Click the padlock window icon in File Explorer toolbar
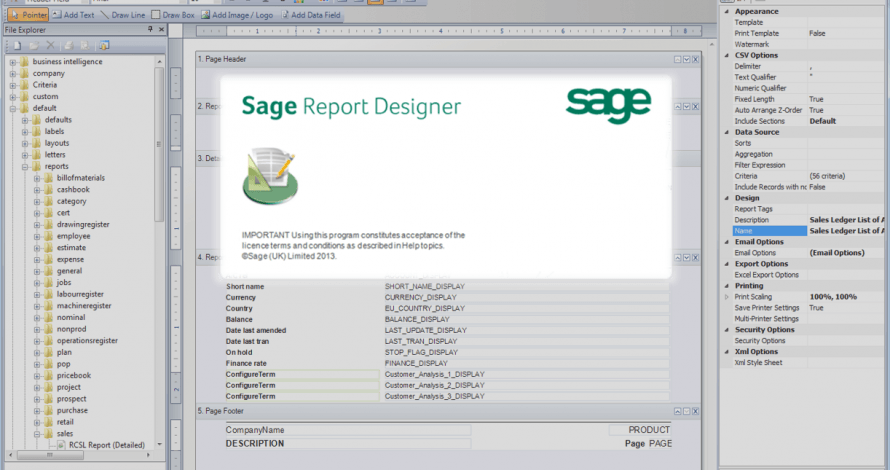The image size is (890, 470). tap(104, 45)
